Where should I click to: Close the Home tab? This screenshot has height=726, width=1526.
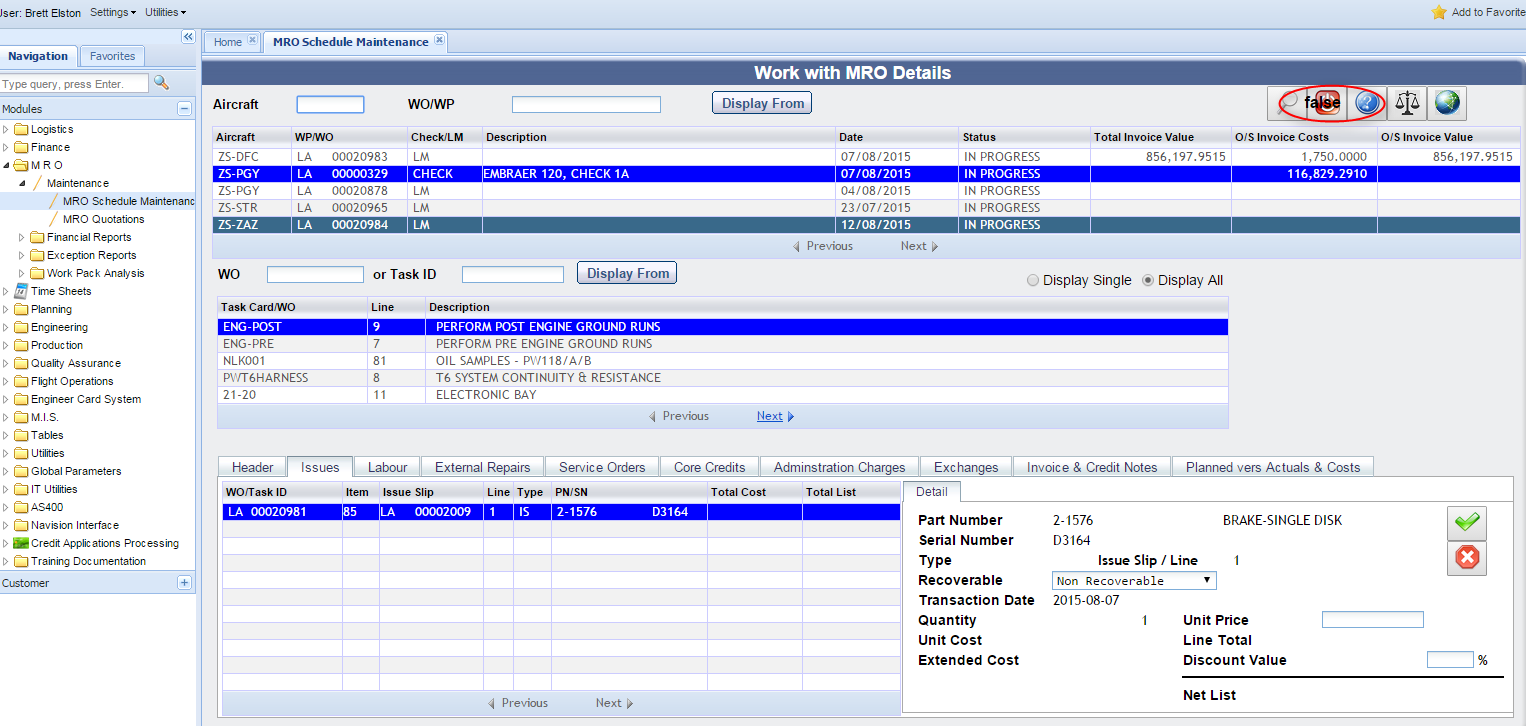252,41
